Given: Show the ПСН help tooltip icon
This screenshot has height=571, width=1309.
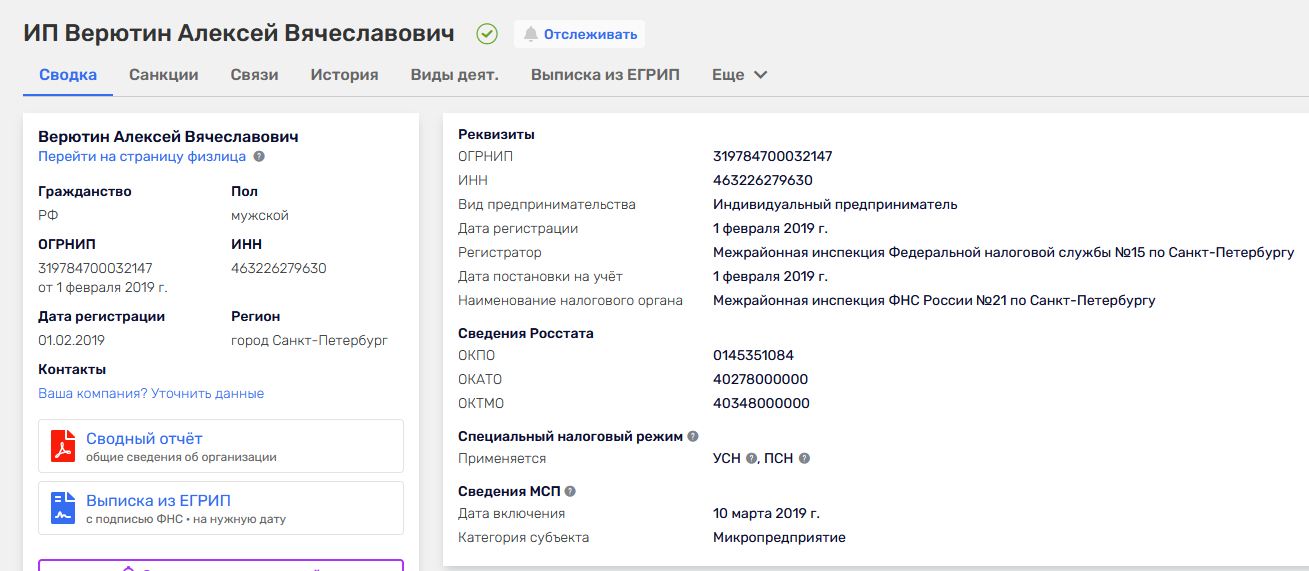Looking at the screenshot, I should (804, 459).
